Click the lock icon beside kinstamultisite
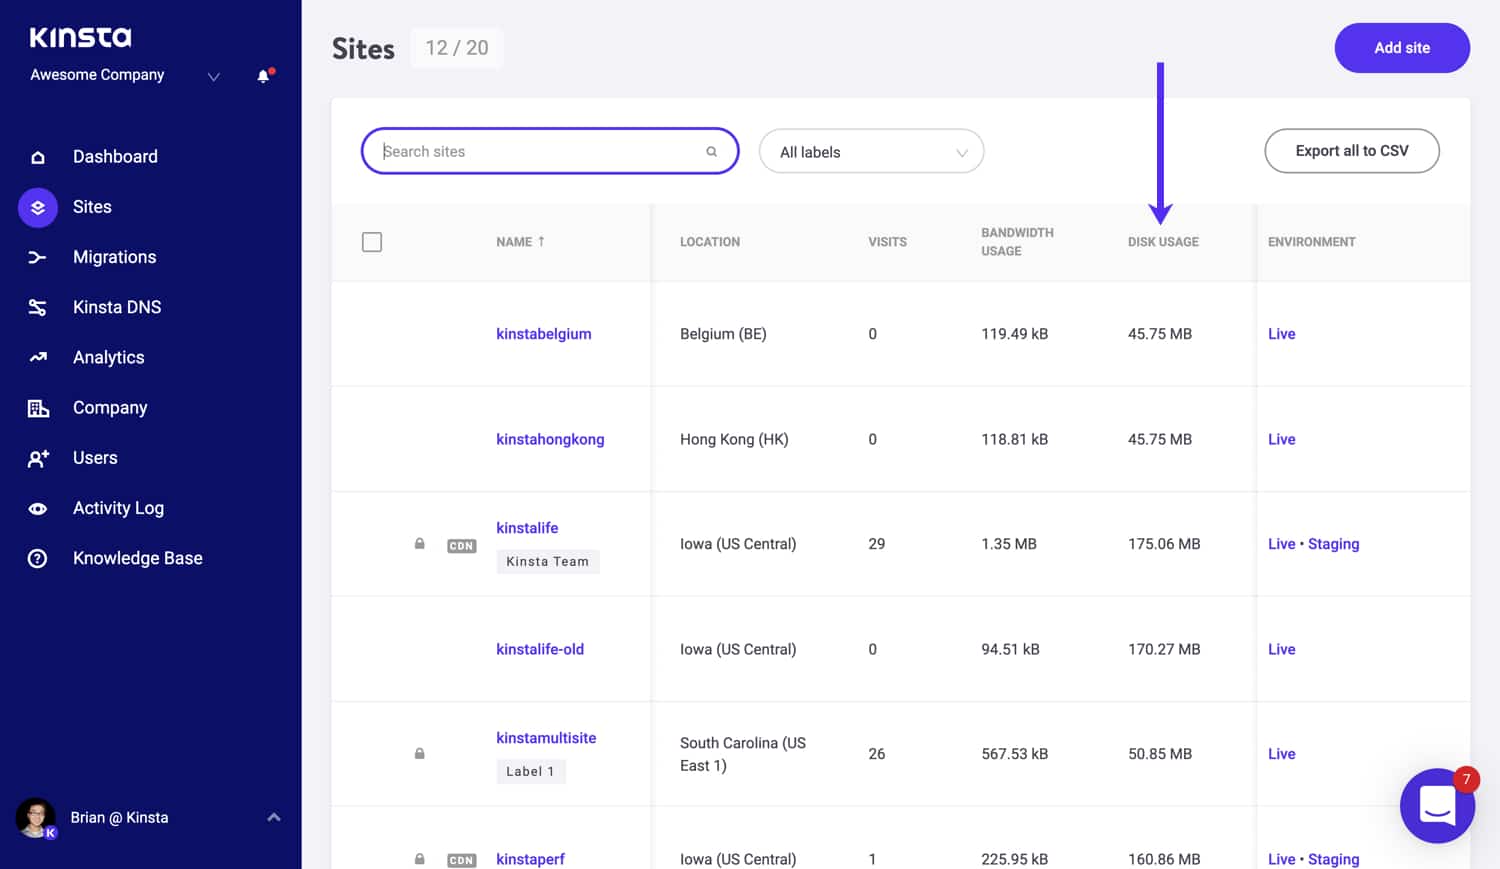 click(x=419, y=753)
